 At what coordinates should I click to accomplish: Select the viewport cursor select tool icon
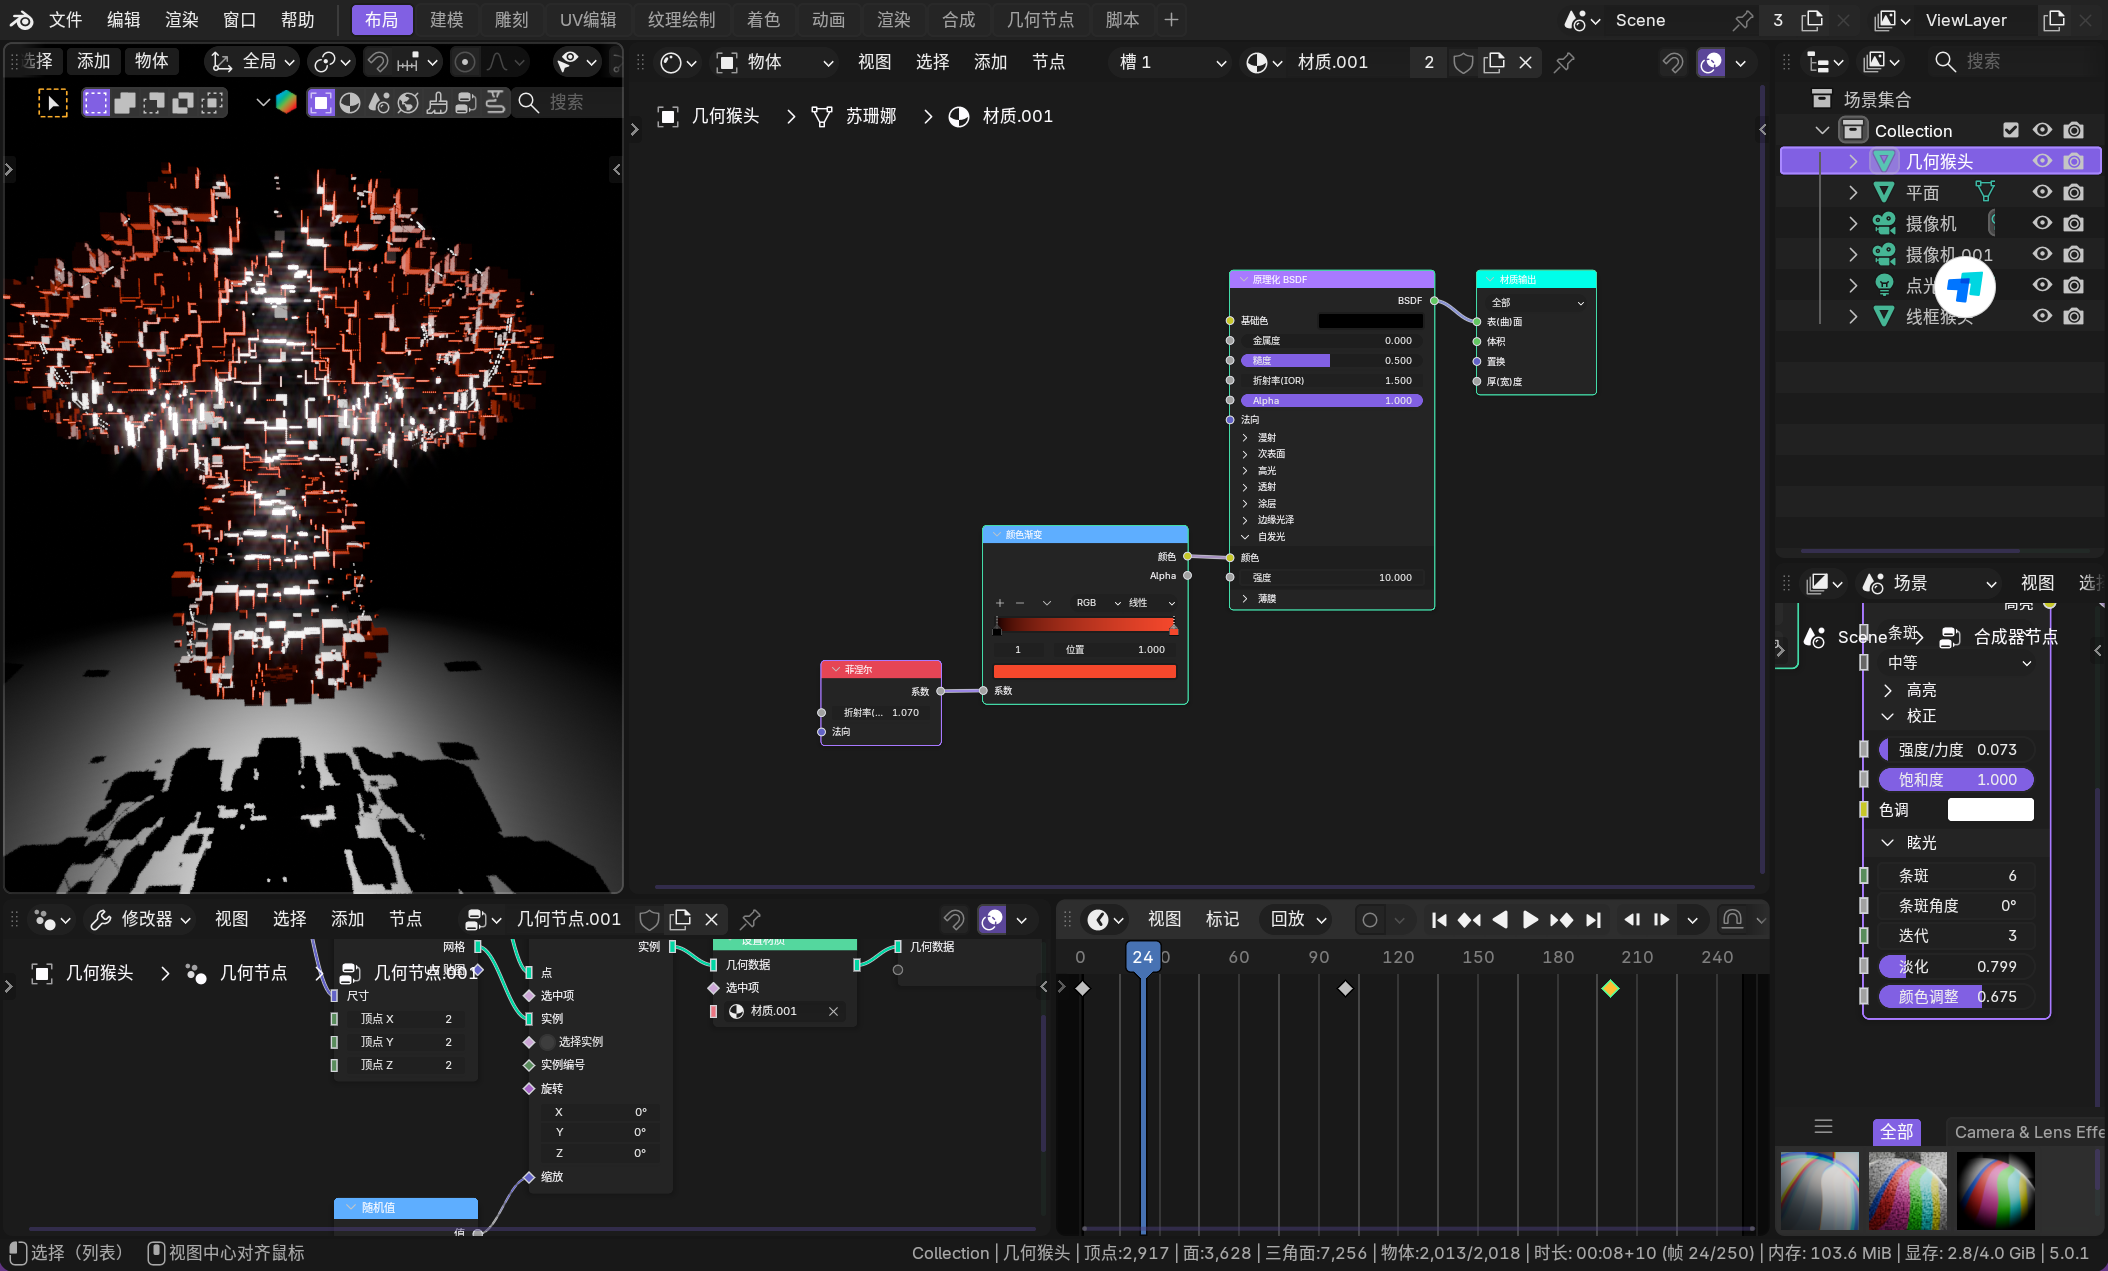(x=52, y=102)
